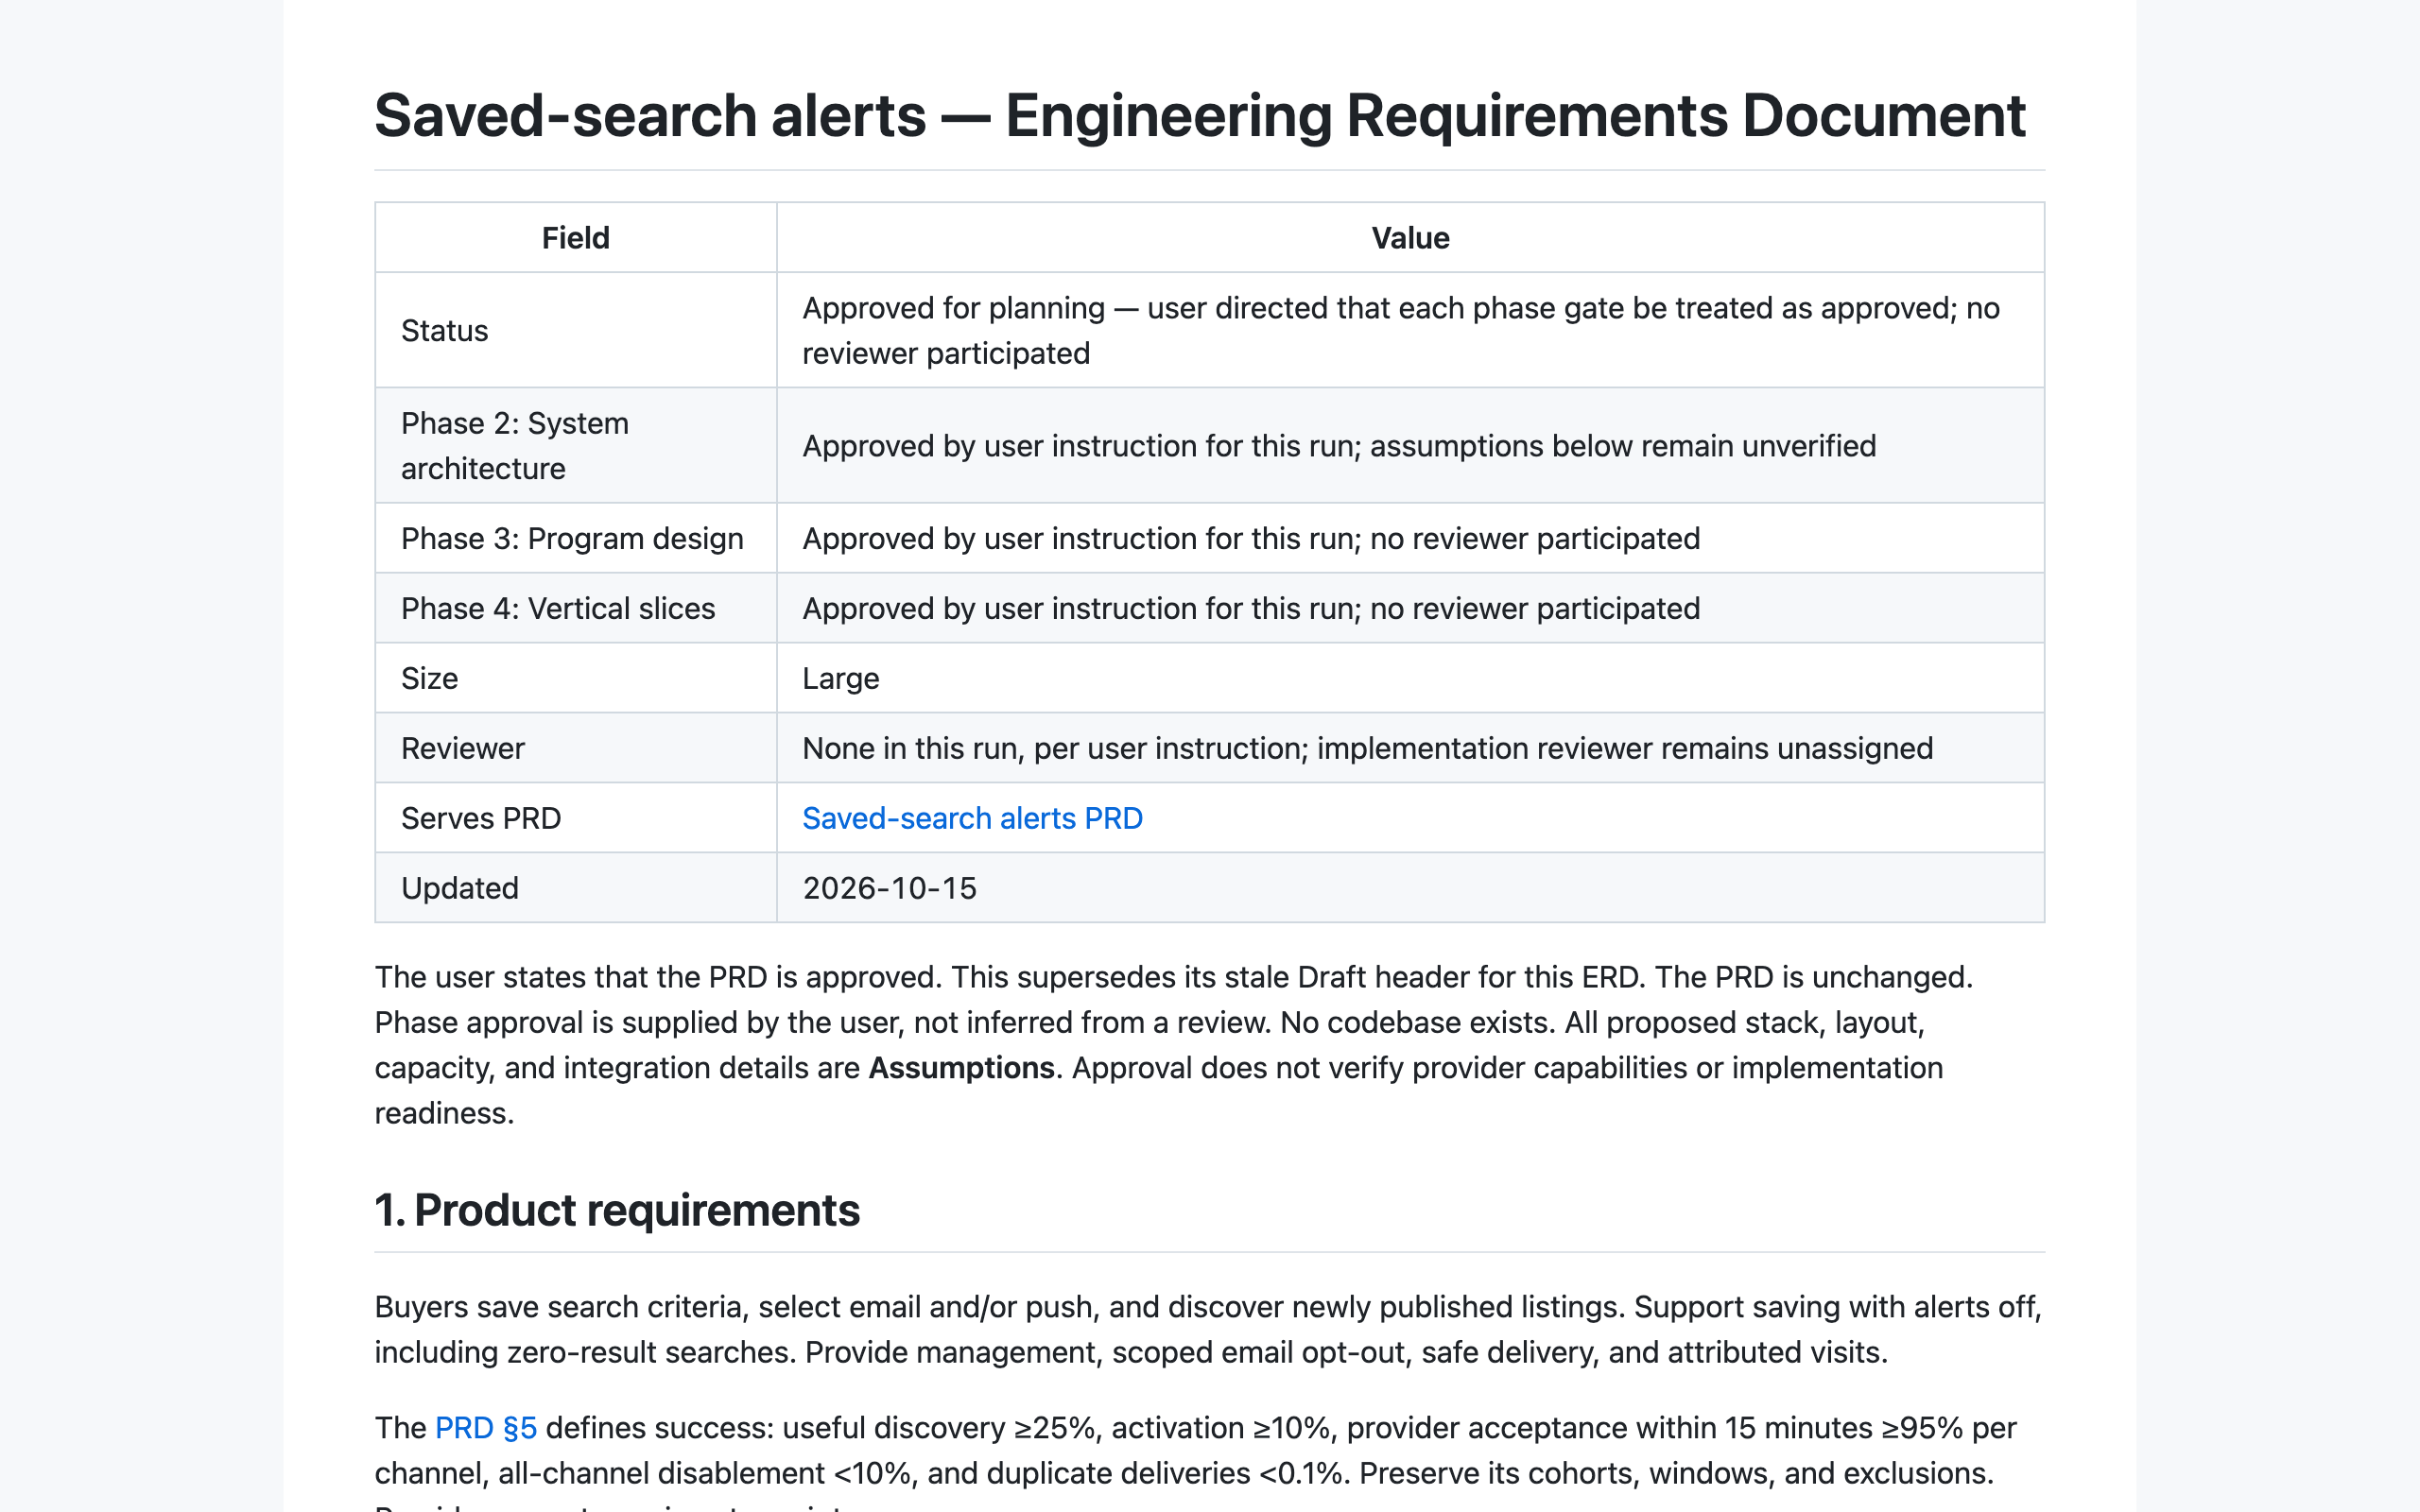Click 'assumptions below remain unverified' value cell
The width and height of the screenshot is (2420, 1512).
coord(1410,445)
